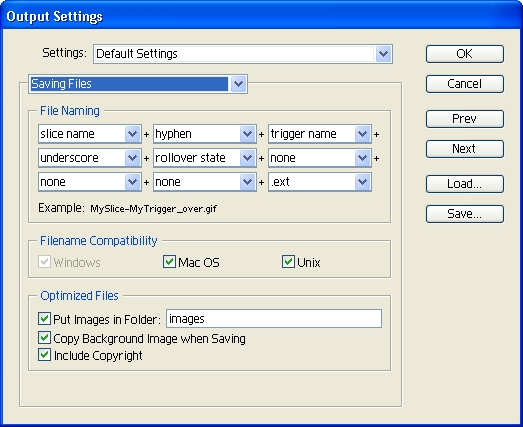Click the File Naming group label
The width and height of the screenshot is (523, 427).
click(x=70, y=111)
